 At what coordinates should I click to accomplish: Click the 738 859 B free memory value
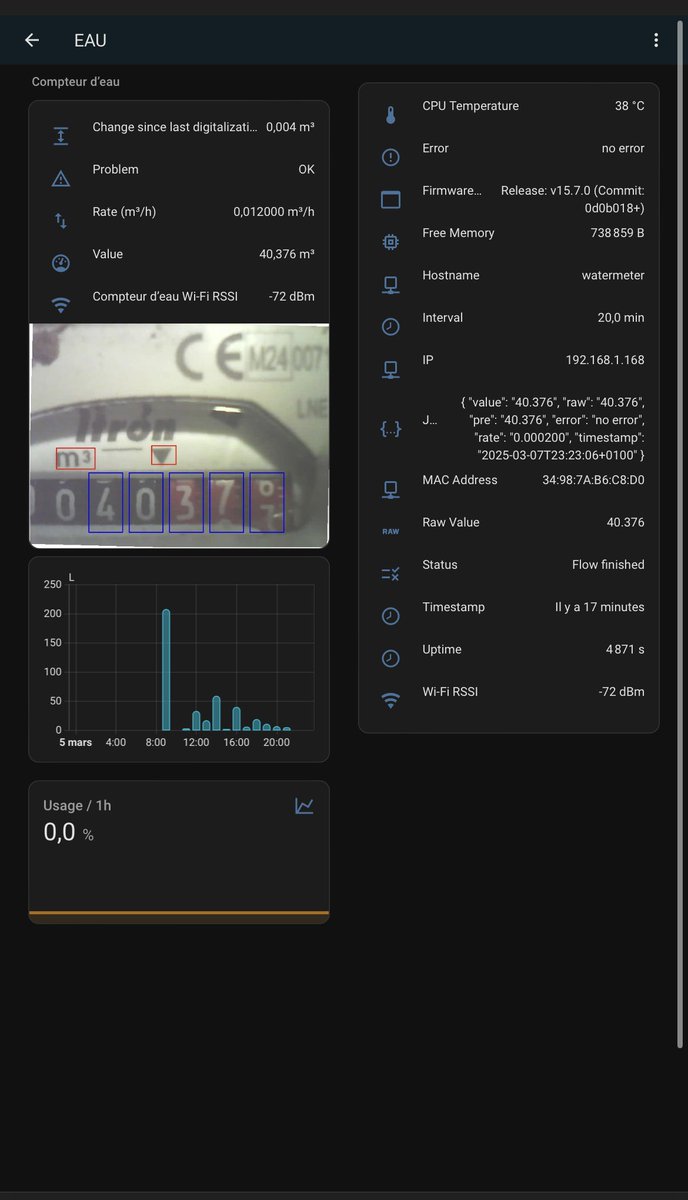coord(618,233)
